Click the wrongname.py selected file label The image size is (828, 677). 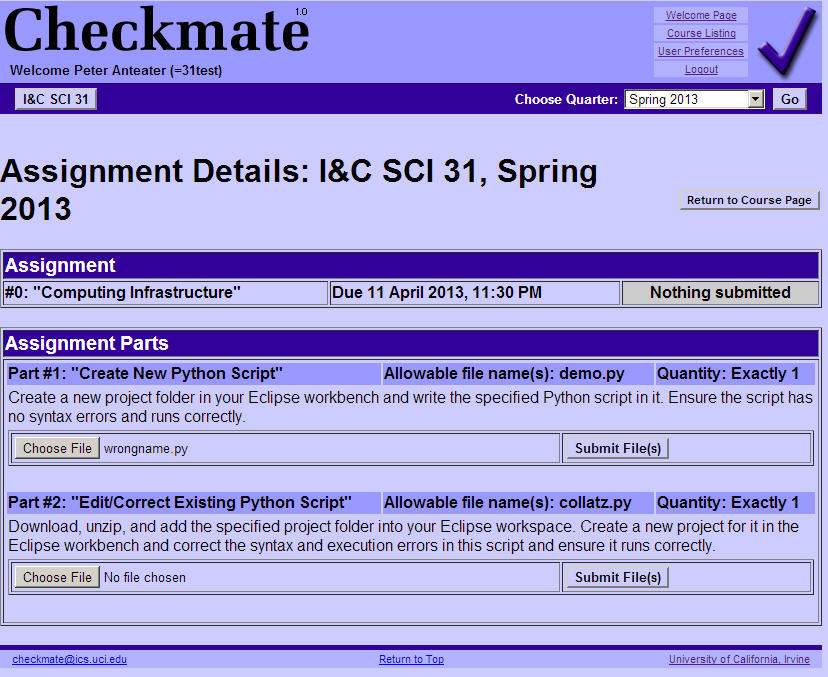pos(146,449)
